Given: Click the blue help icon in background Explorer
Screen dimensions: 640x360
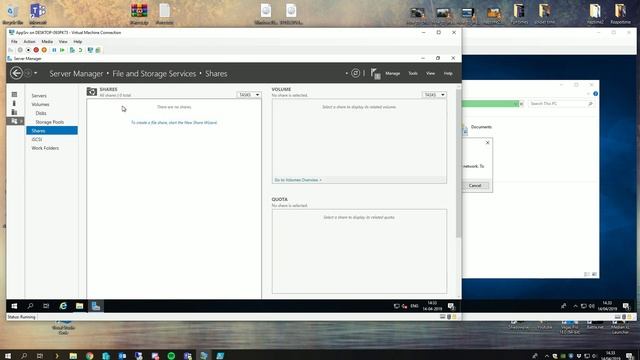Looking at the screenshot, I should [x=596, y=94].
